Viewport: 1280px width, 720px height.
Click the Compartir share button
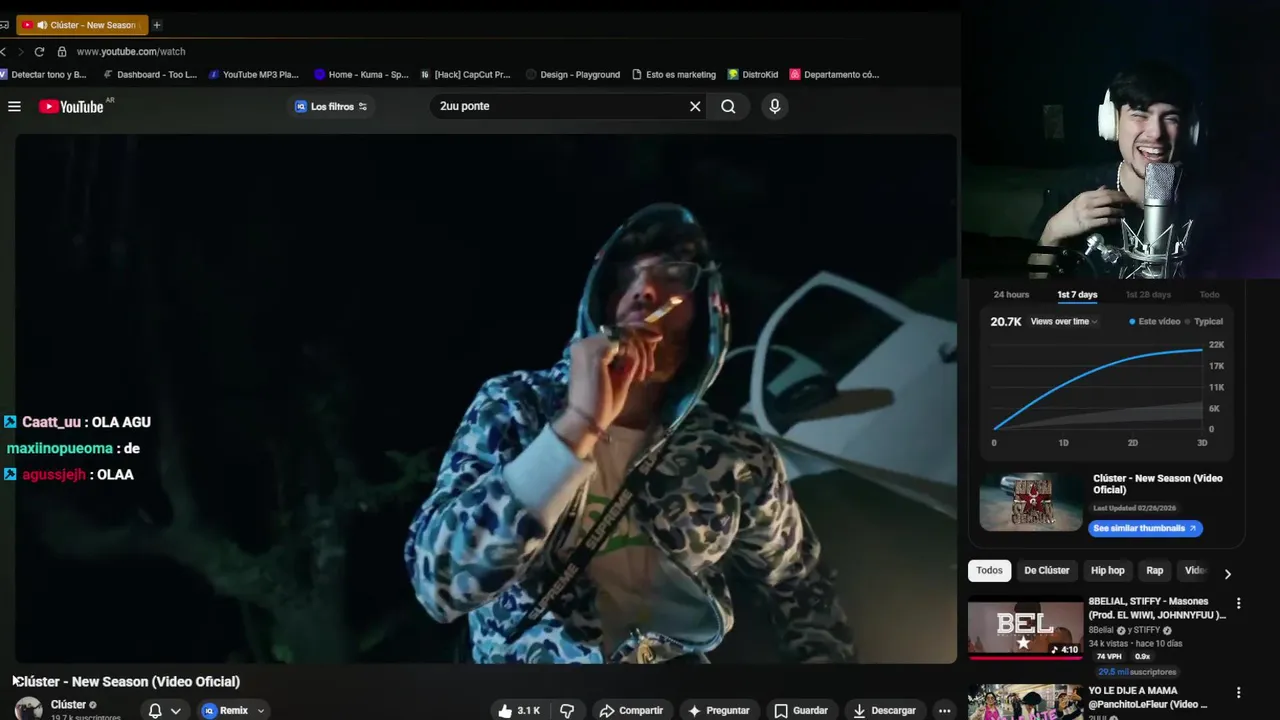631,711
